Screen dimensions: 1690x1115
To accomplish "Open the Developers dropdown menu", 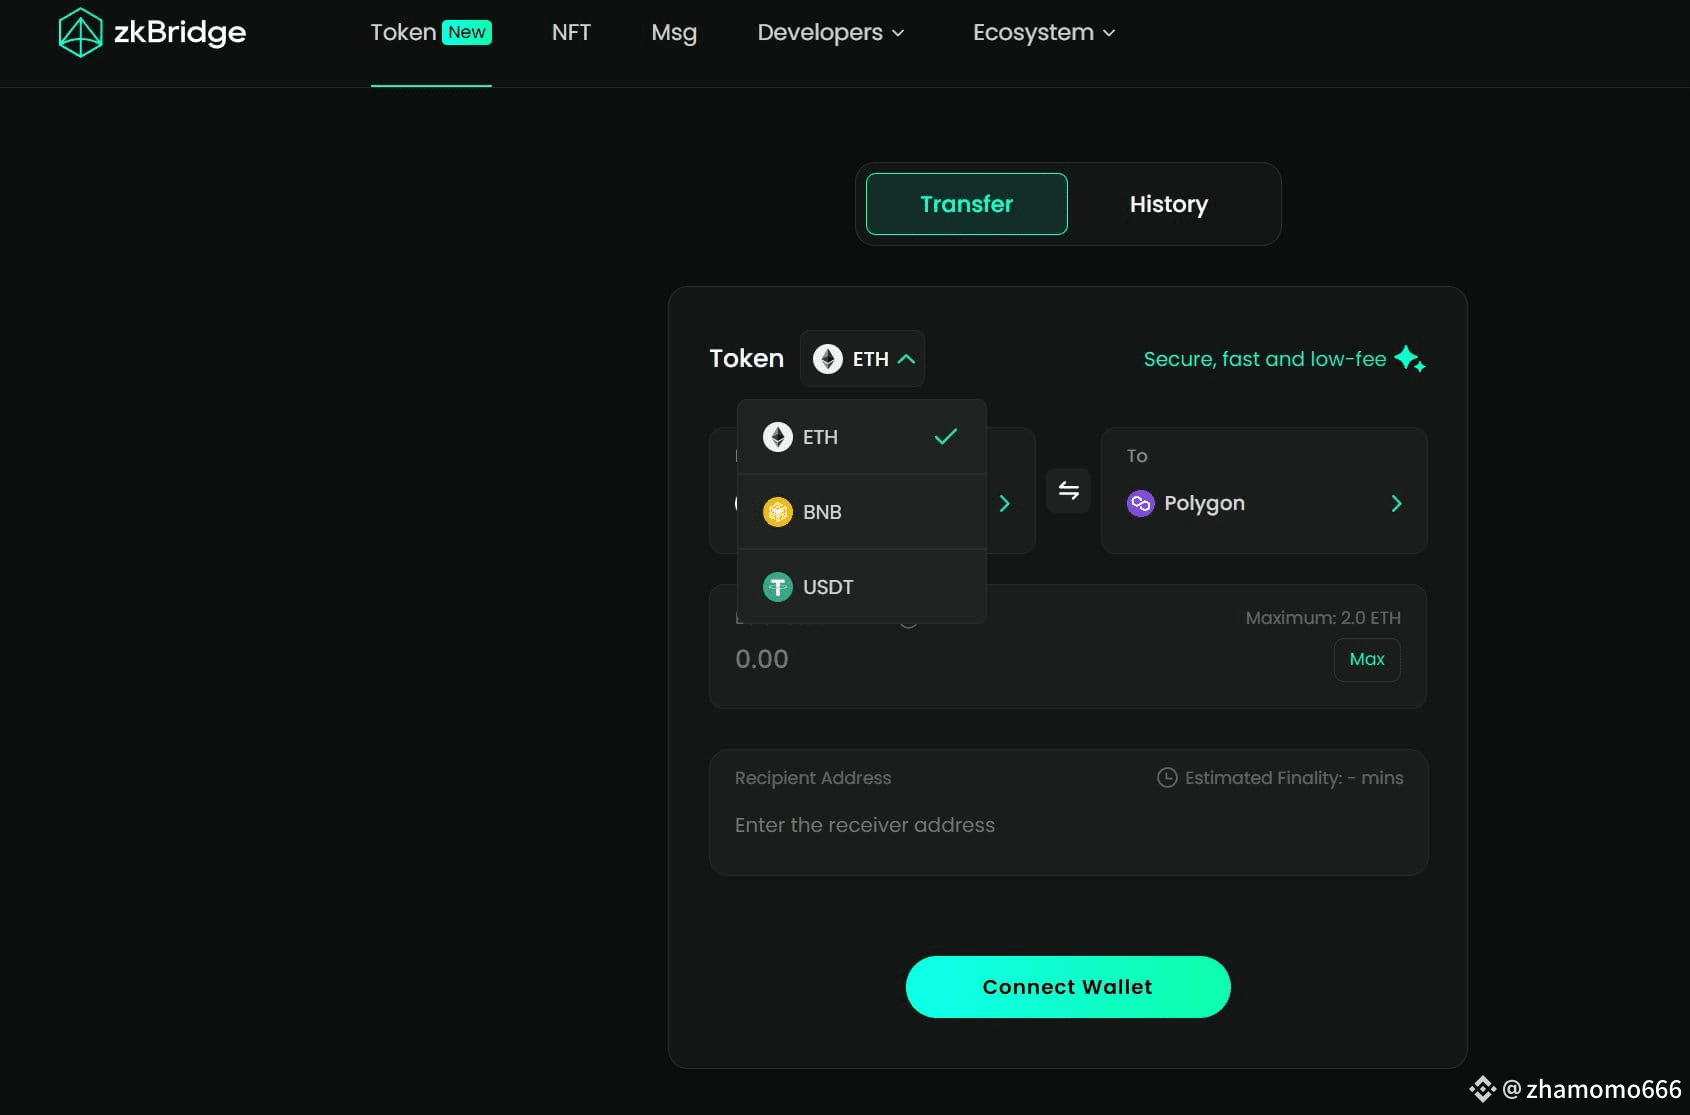I will 831,32.
